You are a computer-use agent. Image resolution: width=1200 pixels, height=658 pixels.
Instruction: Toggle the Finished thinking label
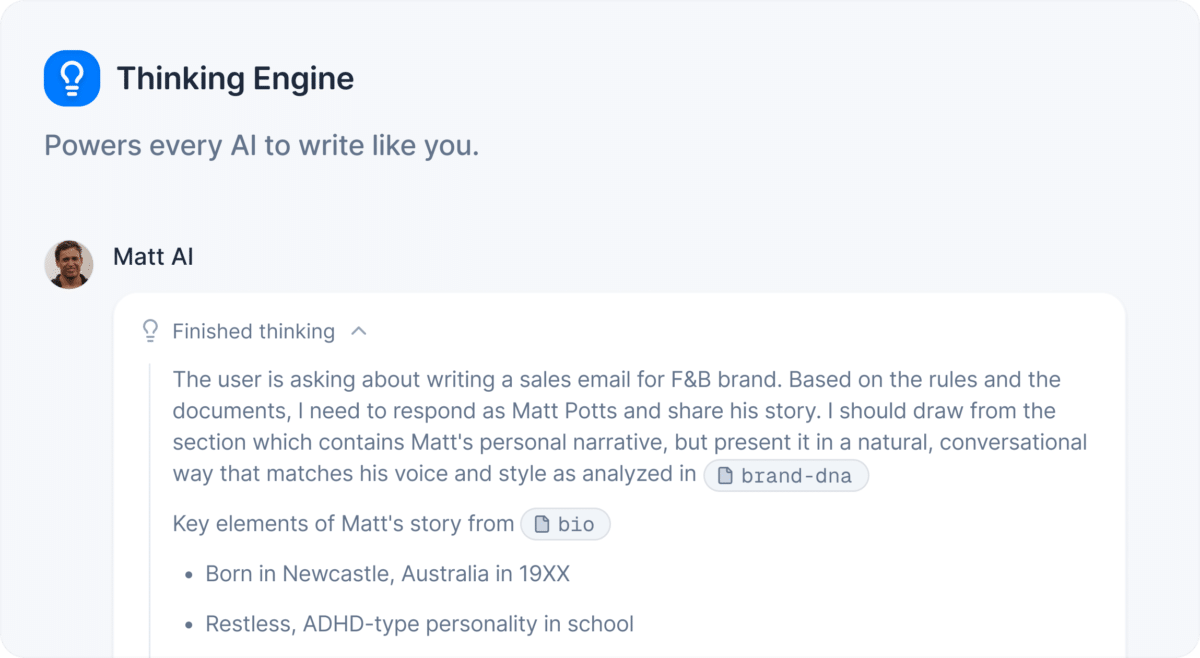pyautogui.click(x=253, y=331)
